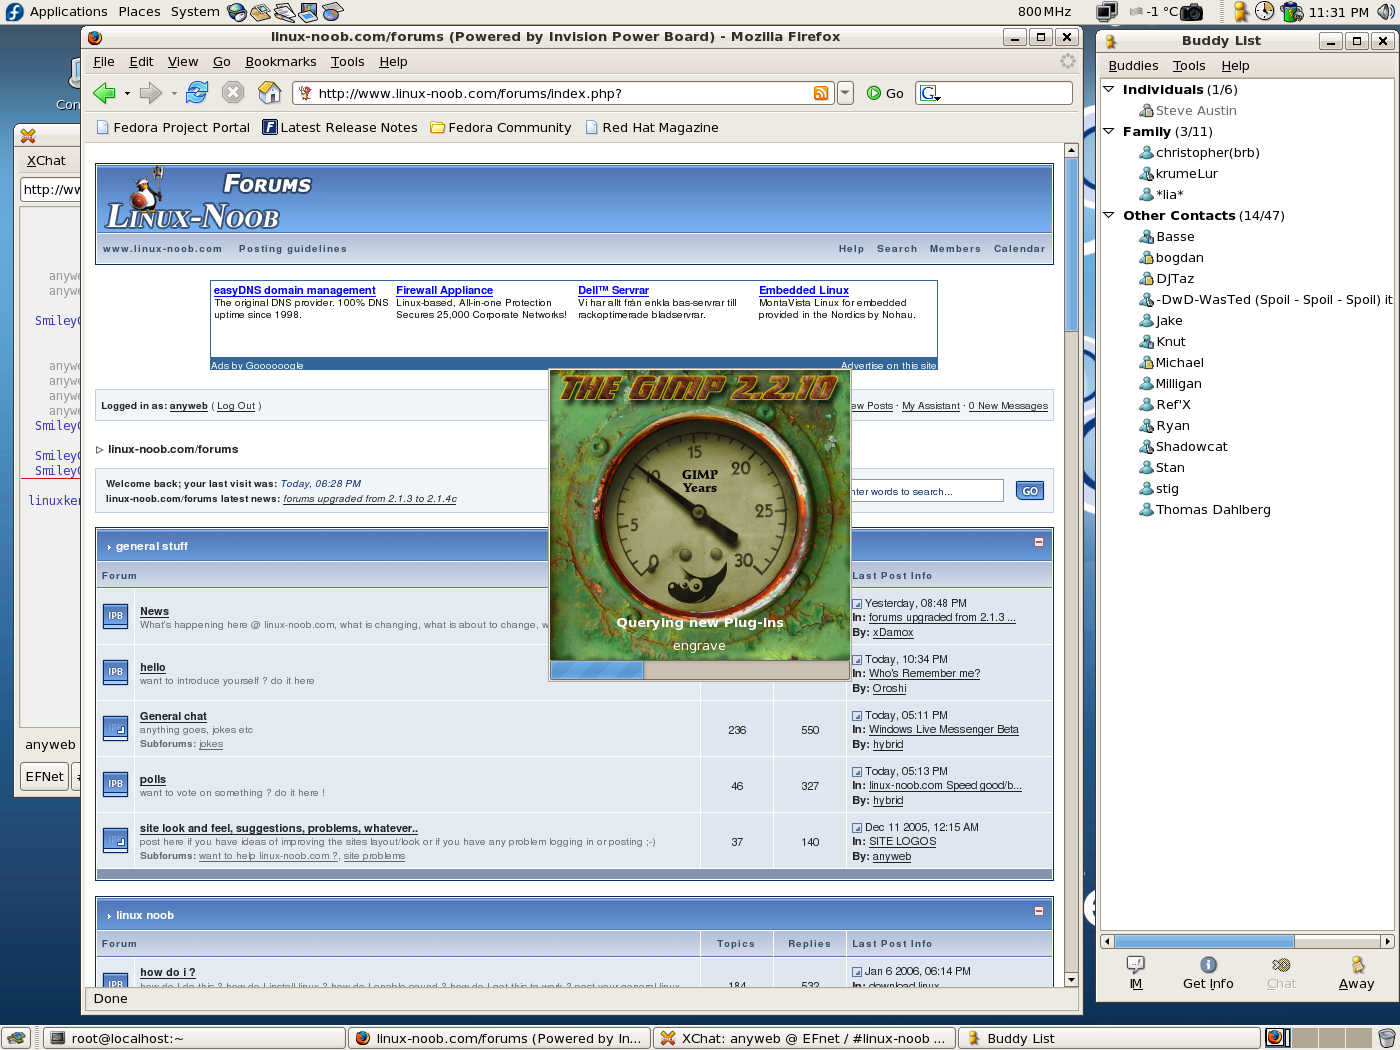This screenshot has height=1050, width=1400.
Task: Collapse the general stuff forum category
Action: pos(1038,542)
